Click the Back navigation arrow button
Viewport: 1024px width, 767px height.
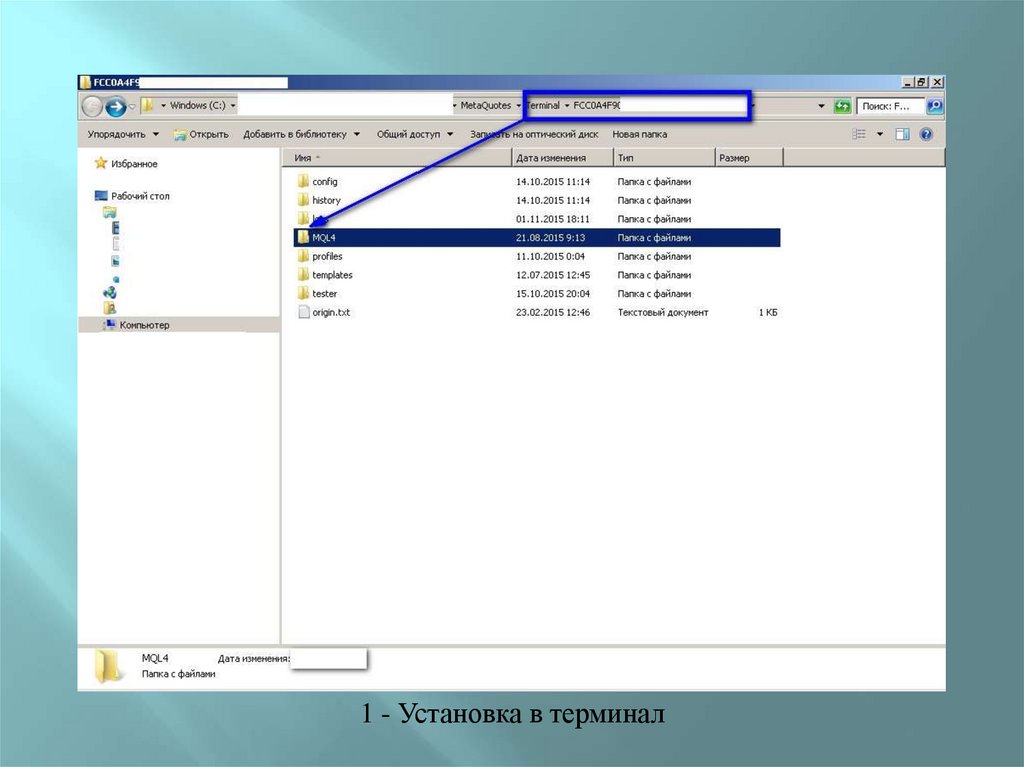coord(93,106)
